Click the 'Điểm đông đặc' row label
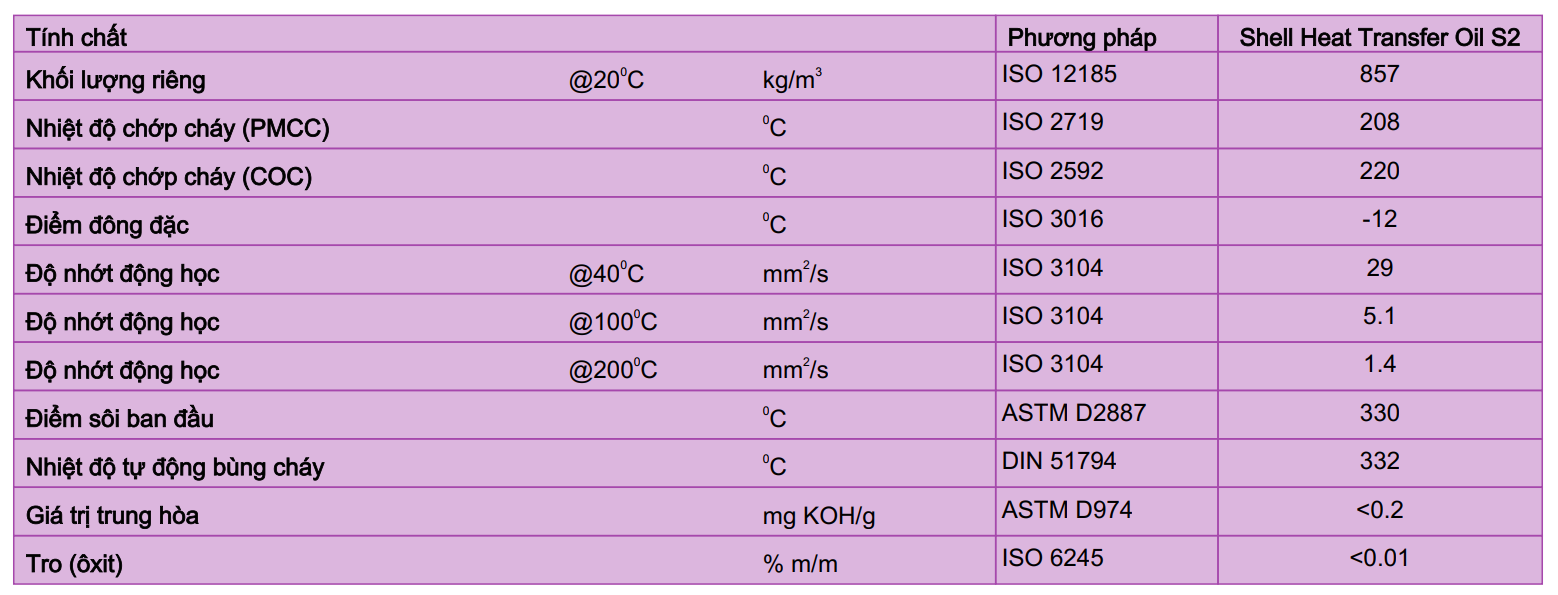The width and height of the screenshot is (1558, 595). (x=106, y=226)
